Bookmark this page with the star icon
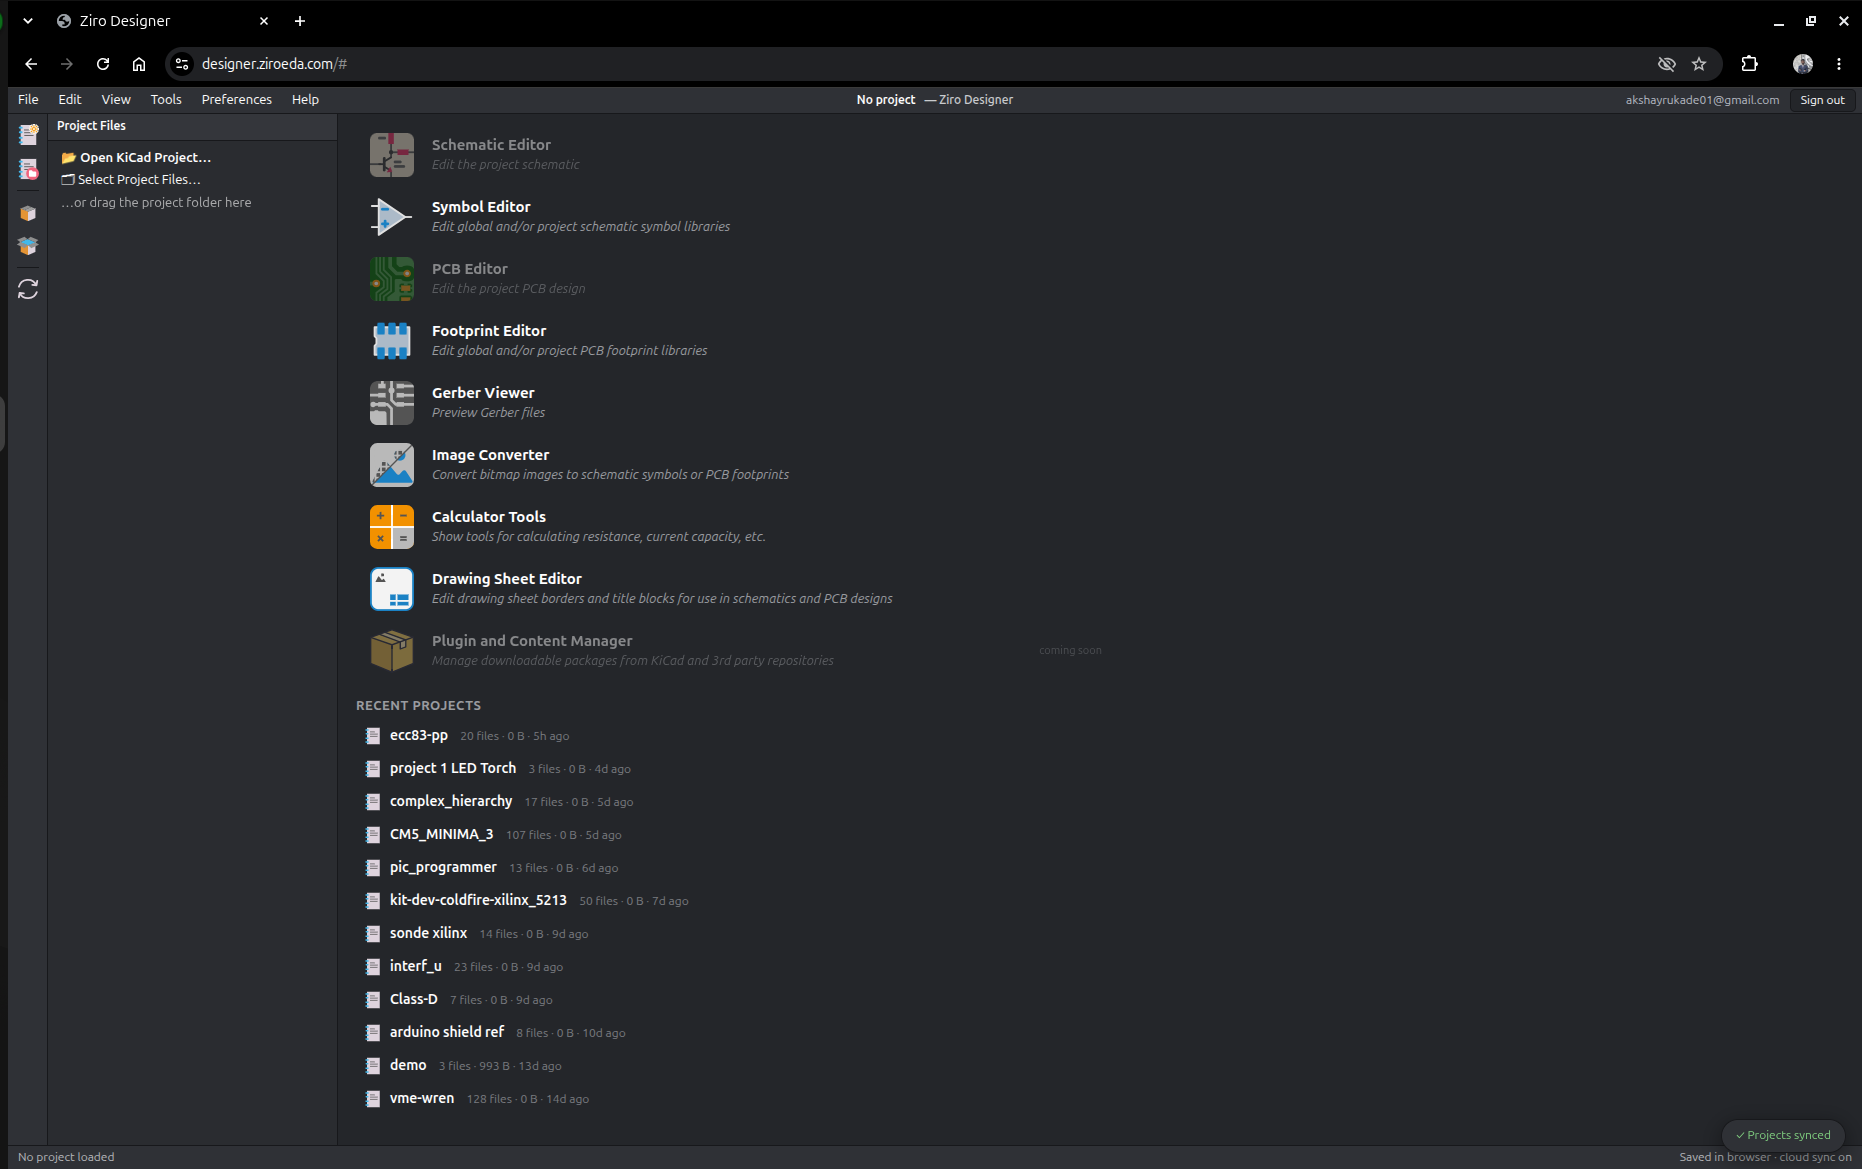1862x1169 pixels. pyautogui.click(x=1699, y=64)
